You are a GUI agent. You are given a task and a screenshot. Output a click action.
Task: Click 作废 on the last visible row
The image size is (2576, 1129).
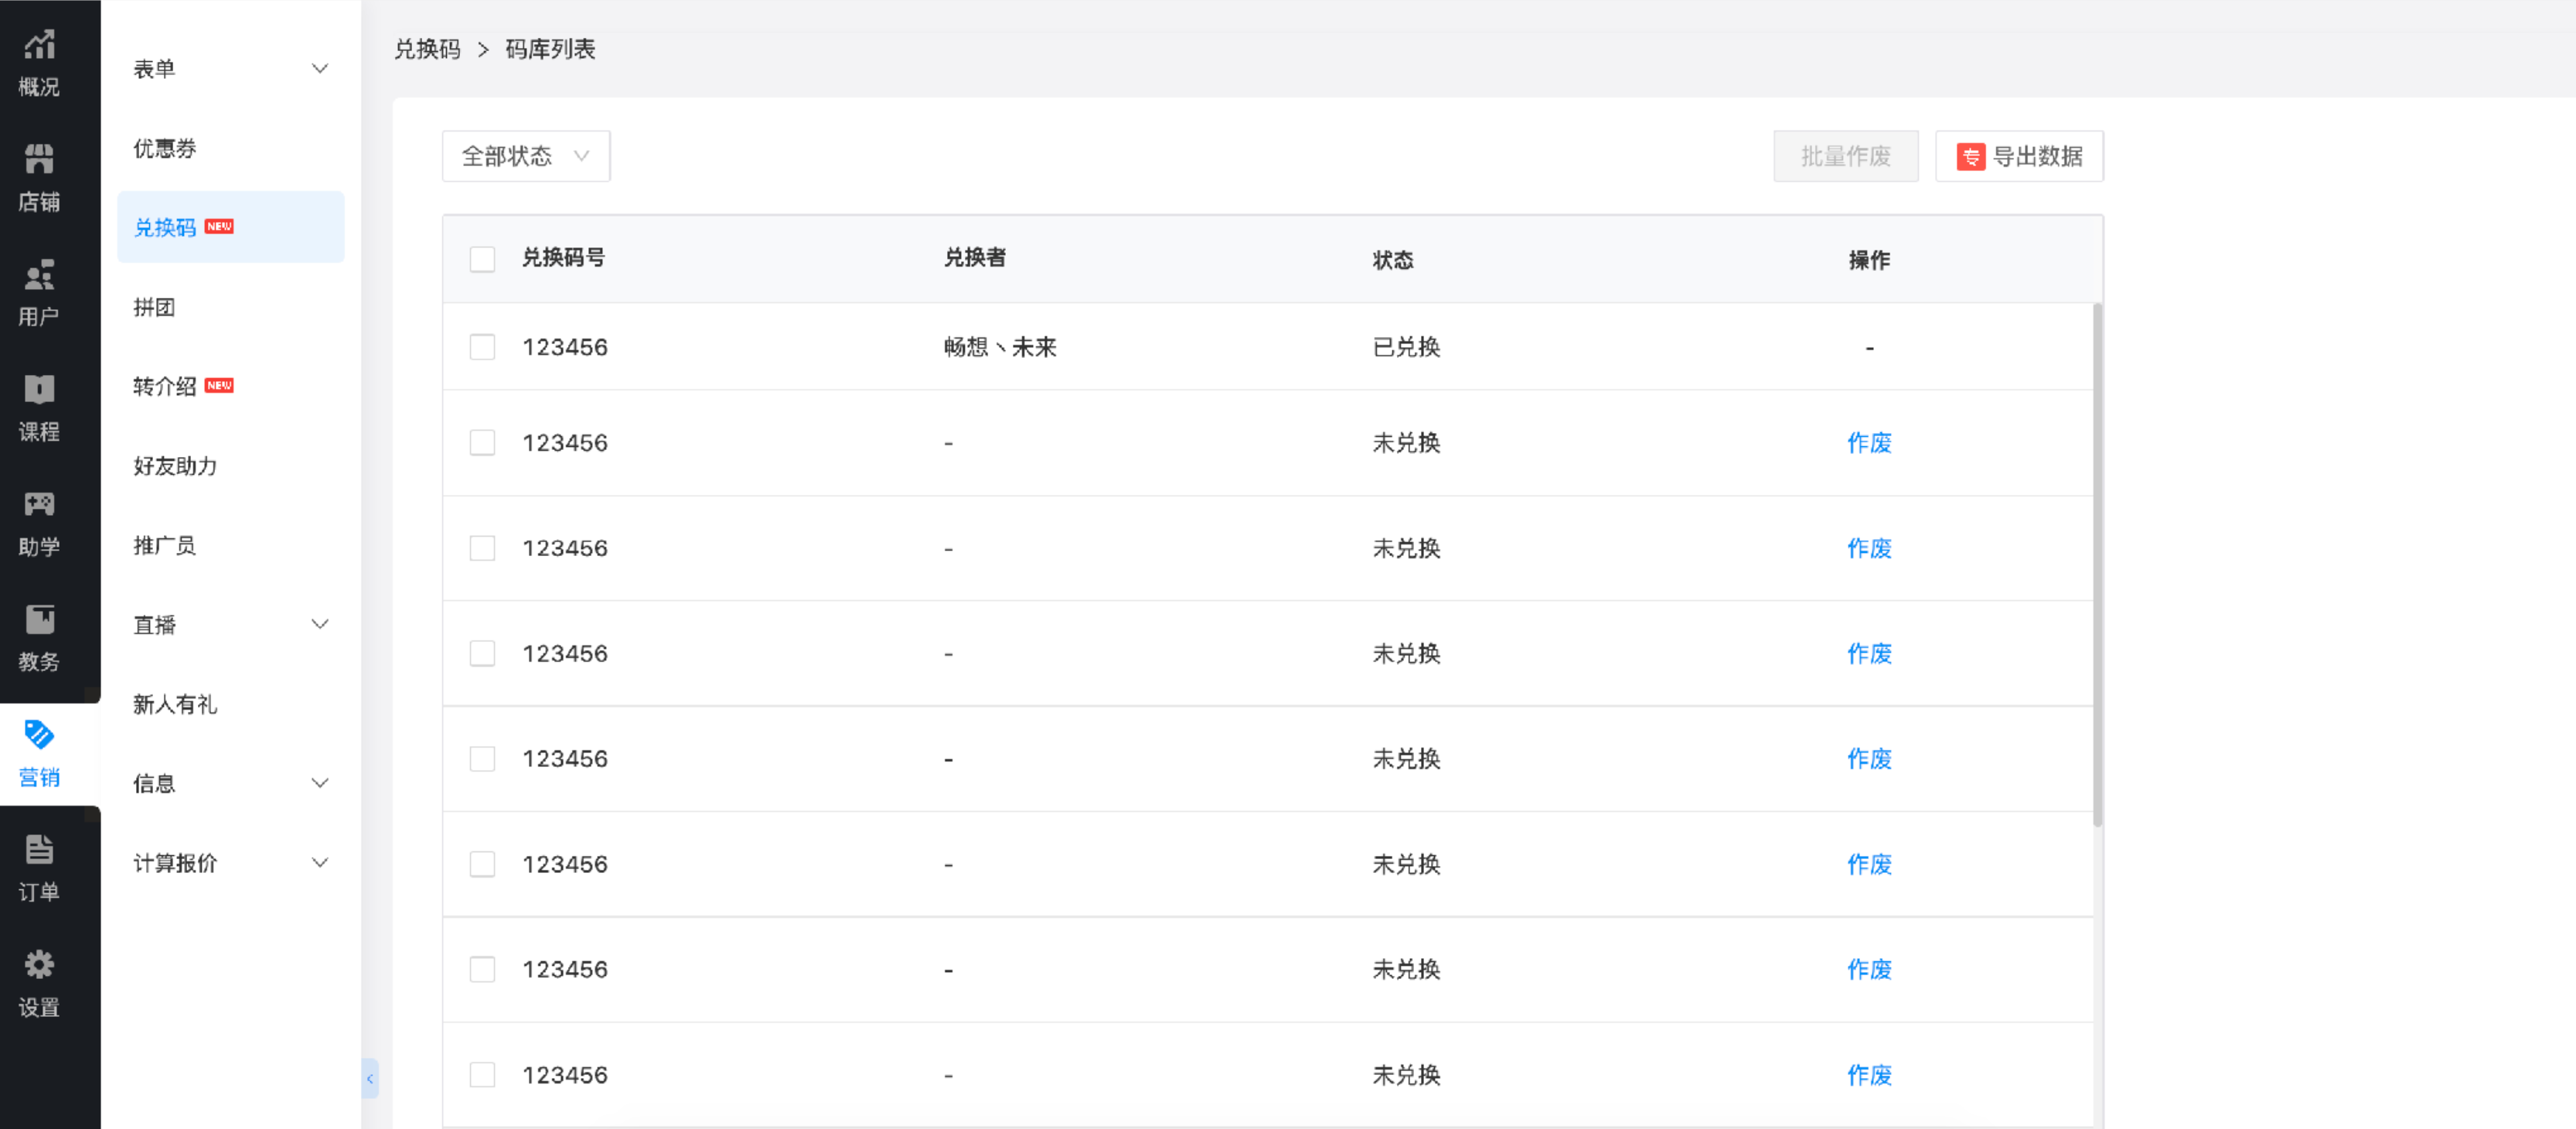[1869, 1075]
